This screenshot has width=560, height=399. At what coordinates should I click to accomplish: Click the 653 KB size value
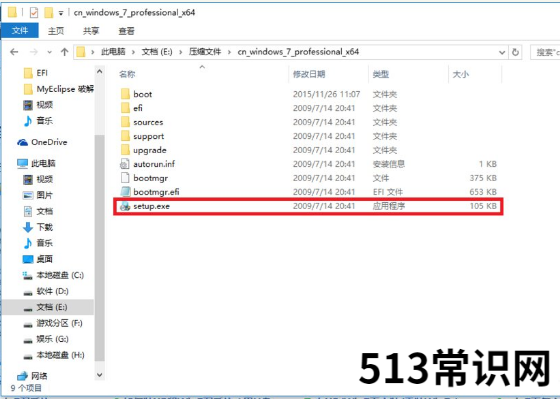point(483,192)
